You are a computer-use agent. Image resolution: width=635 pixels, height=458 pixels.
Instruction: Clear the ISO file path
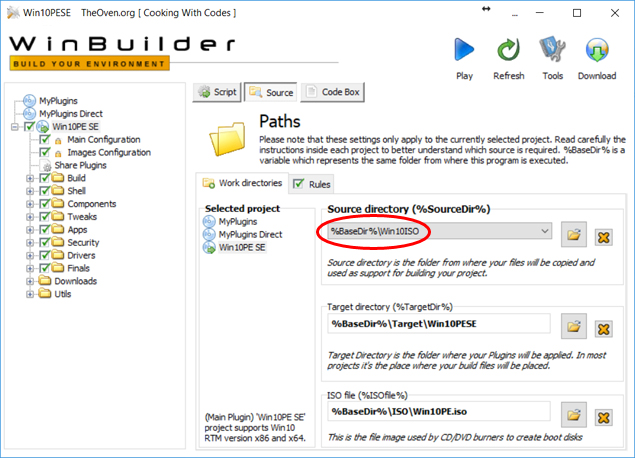point(603,418)
